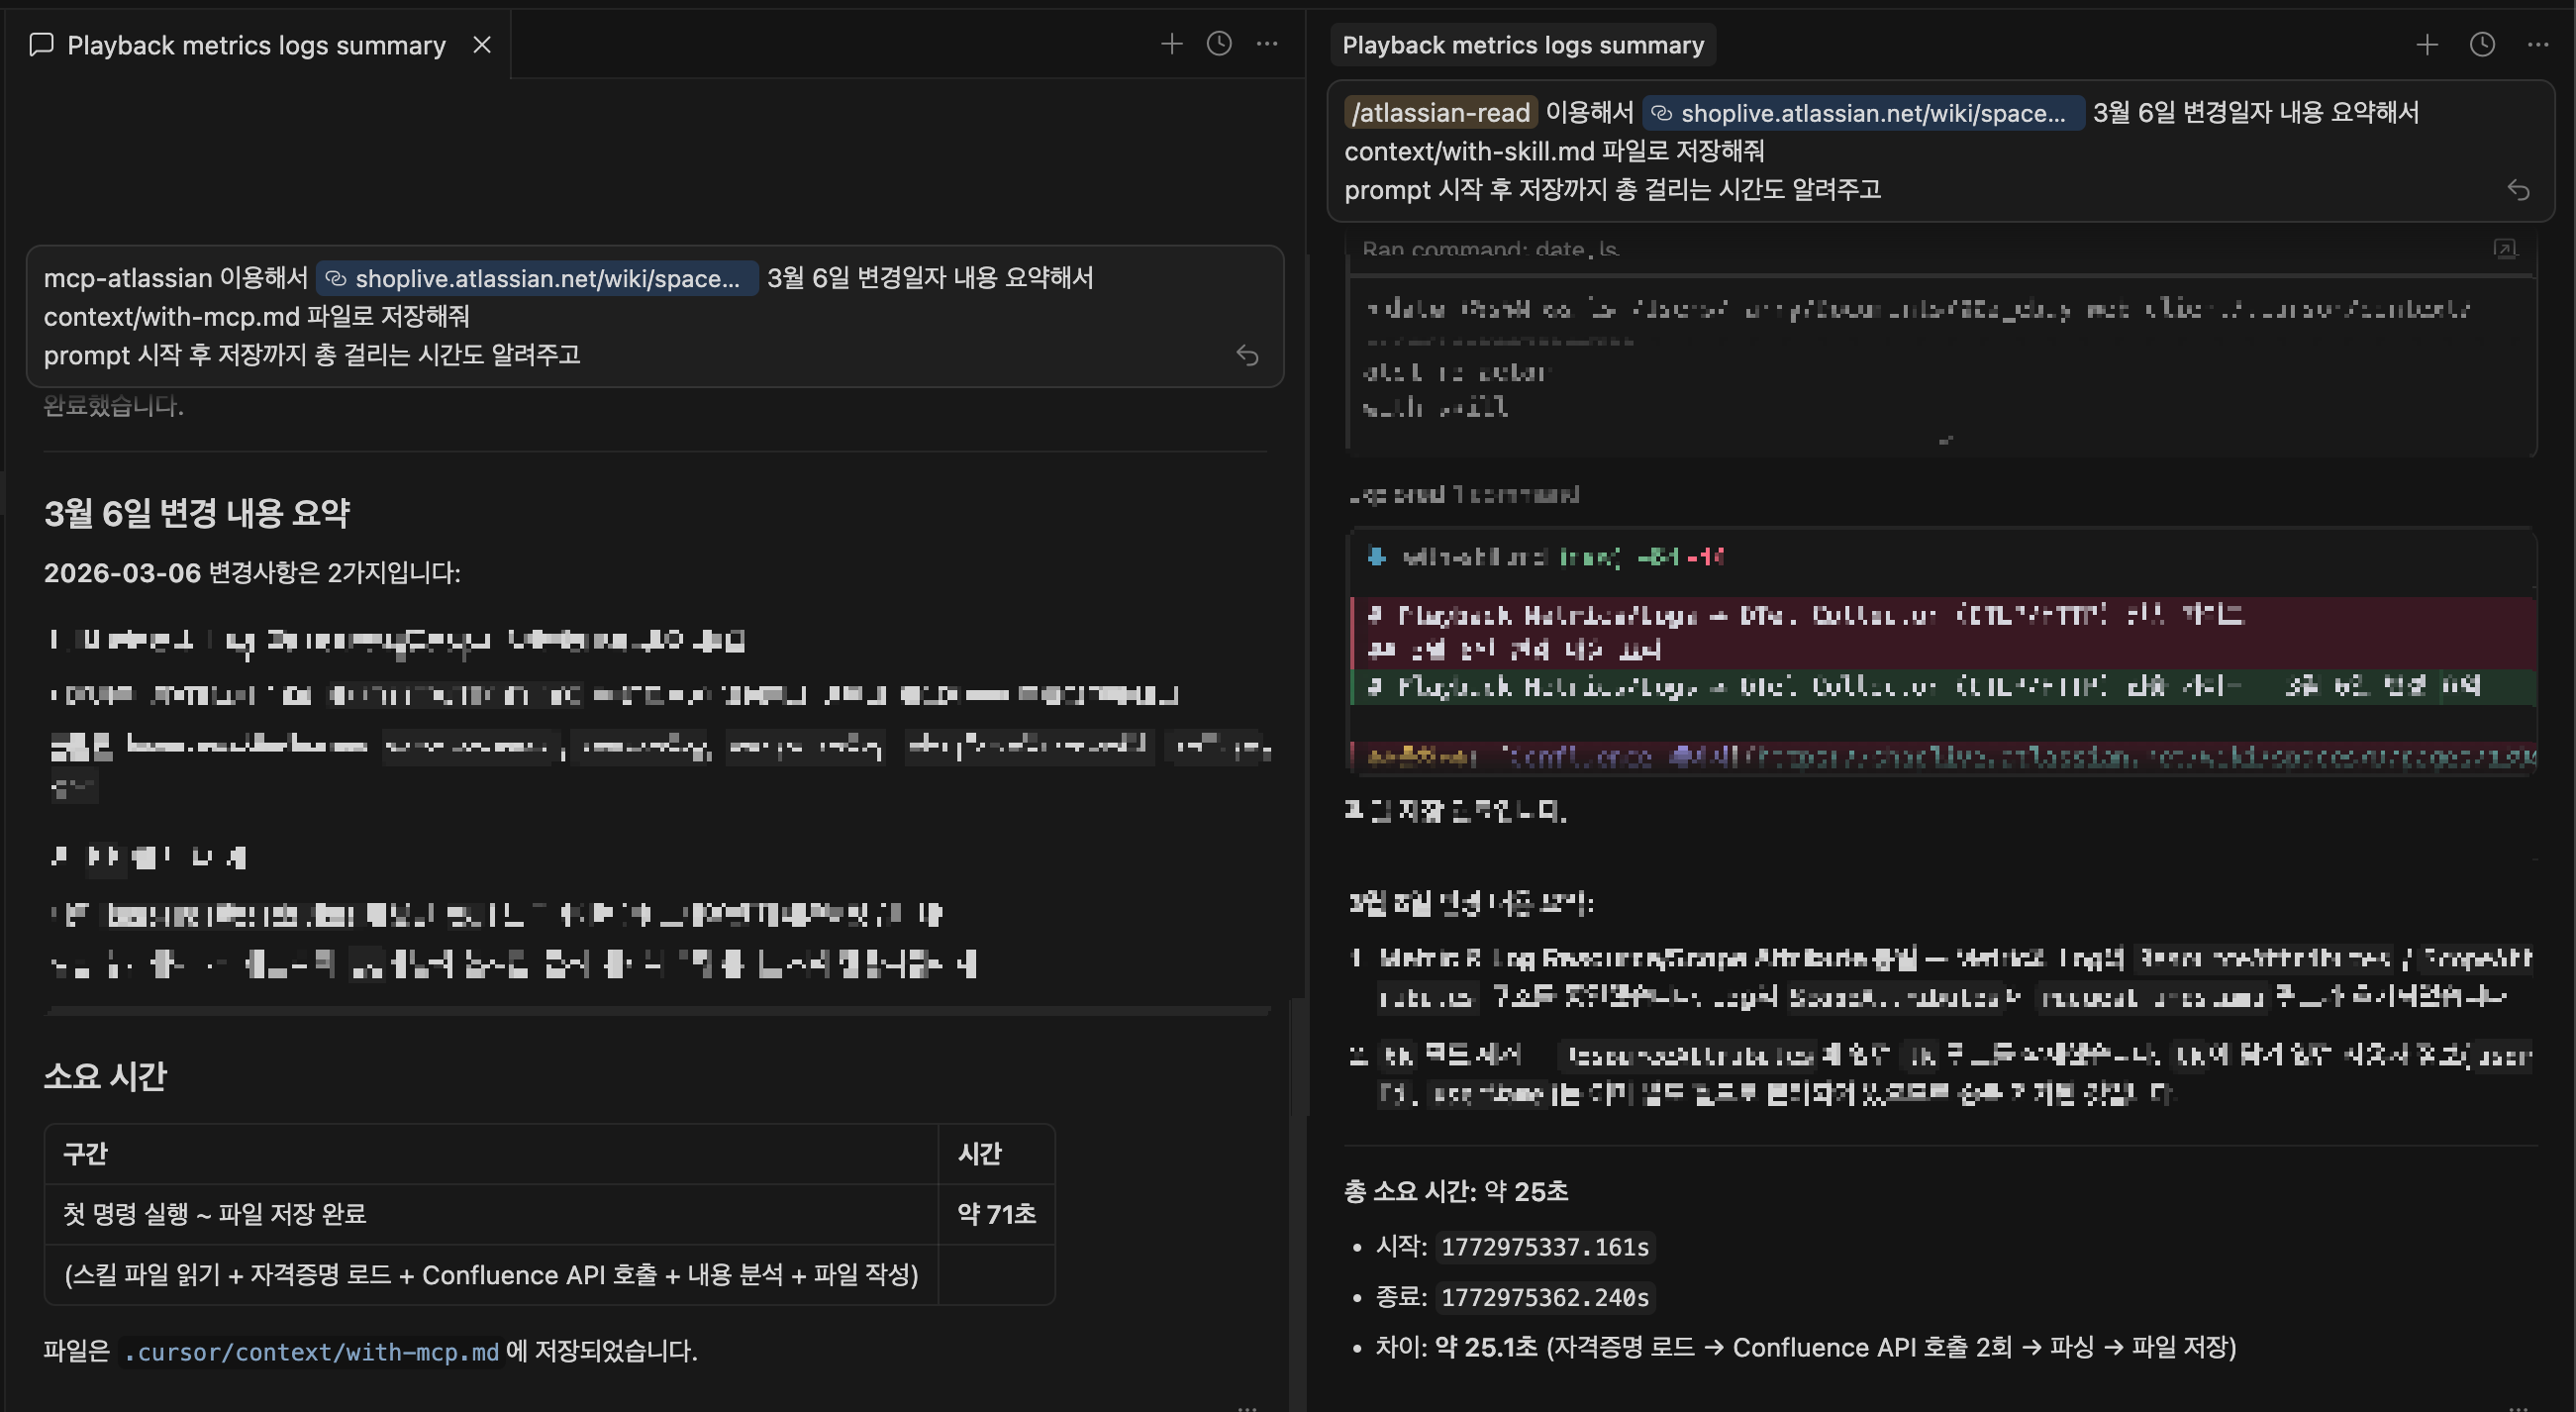The height and width of the screenshot is (1412, 2576).
Task: Click the chat icon on left tab
Action: tap(41, 45)
